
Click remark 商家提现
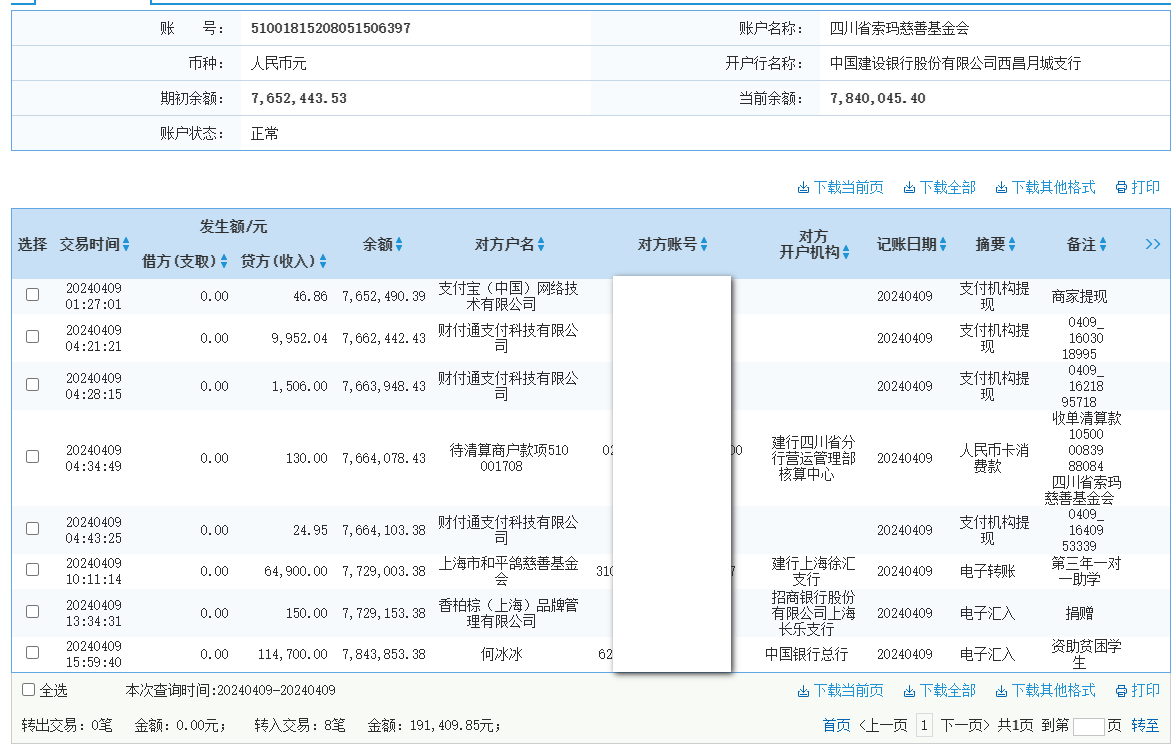pos(1079,297)
